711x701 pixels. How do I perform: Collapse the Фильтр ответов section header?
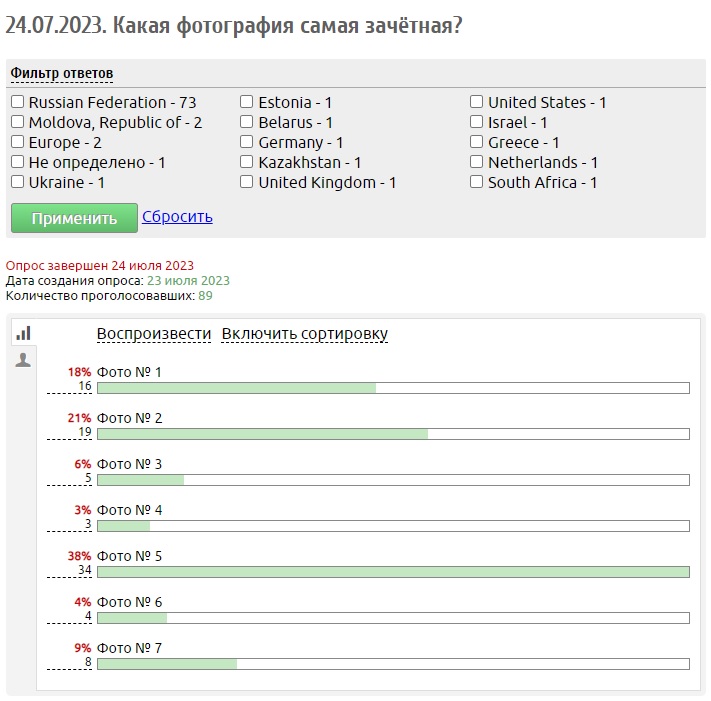[x=61, y=74]
